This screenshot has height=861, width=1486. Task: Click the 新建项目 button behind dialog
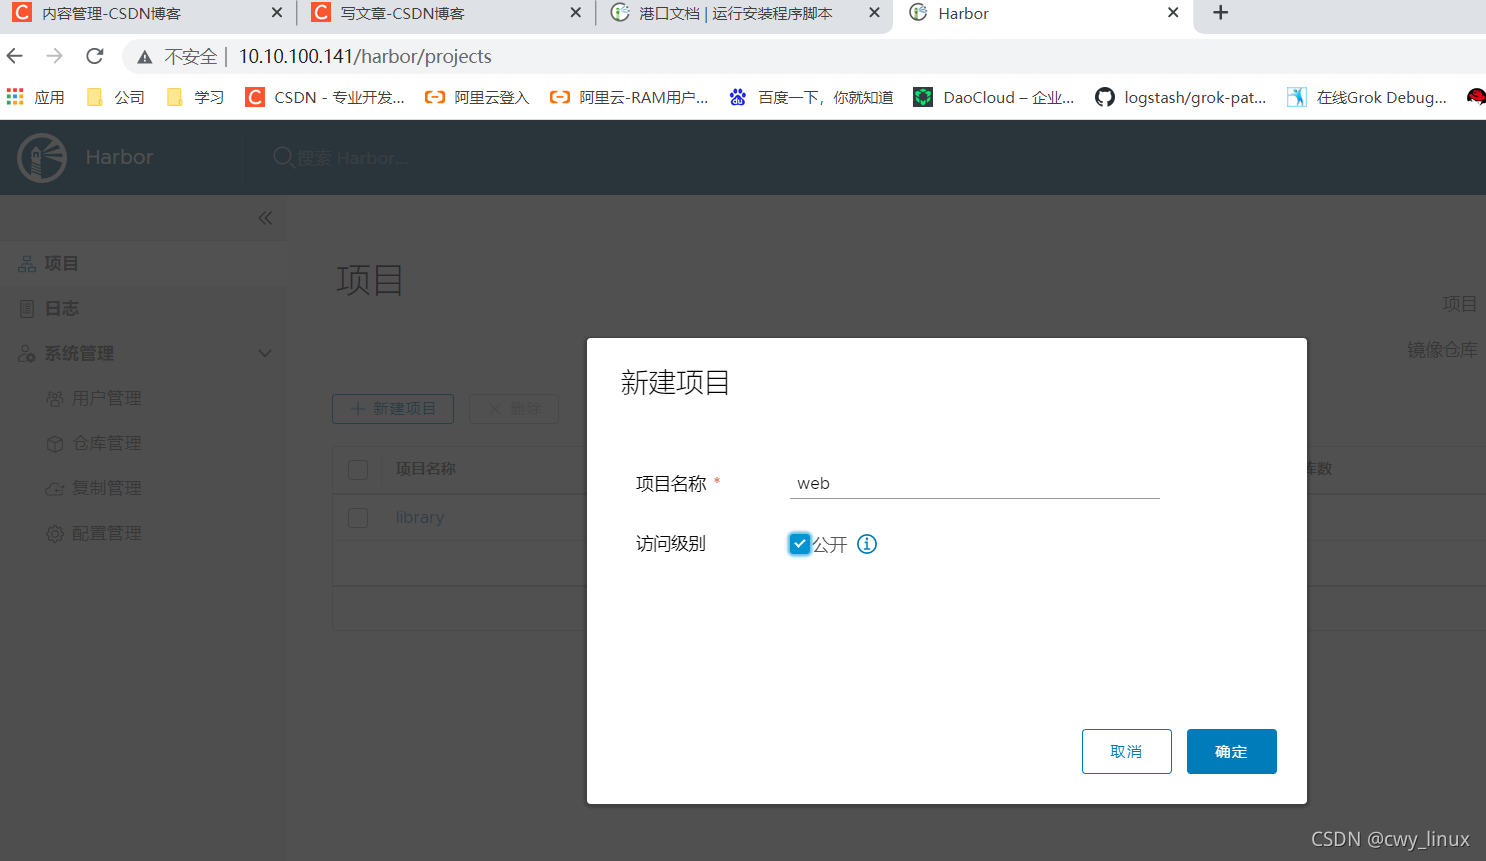[x=393, y=409]
